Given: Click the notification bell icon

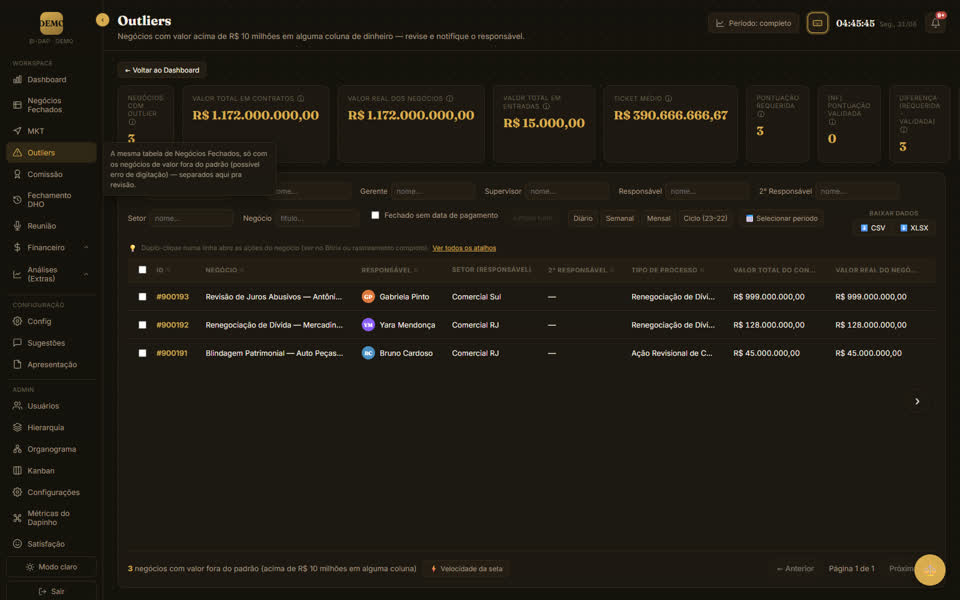Looking at the screenshot, I should pyautogui.click(x=936, y=23).
